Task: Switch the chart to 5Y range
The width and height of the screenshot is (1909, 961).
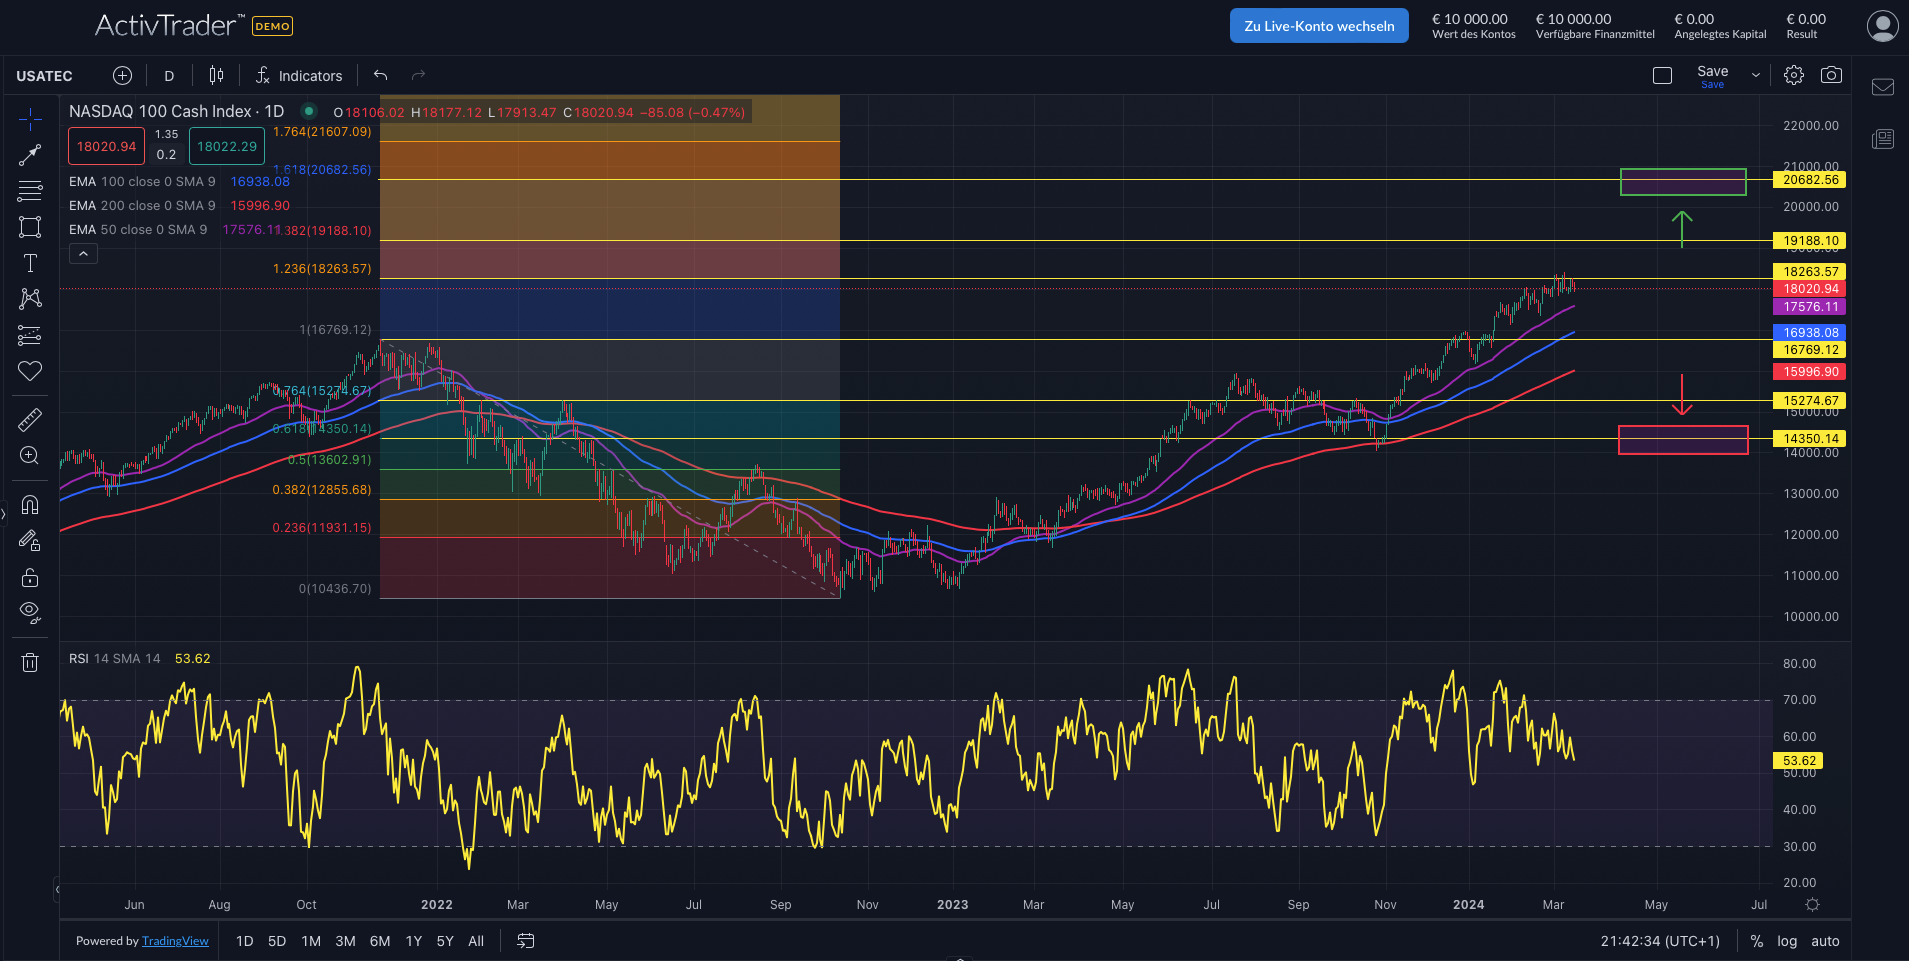Action: [445, 941]
